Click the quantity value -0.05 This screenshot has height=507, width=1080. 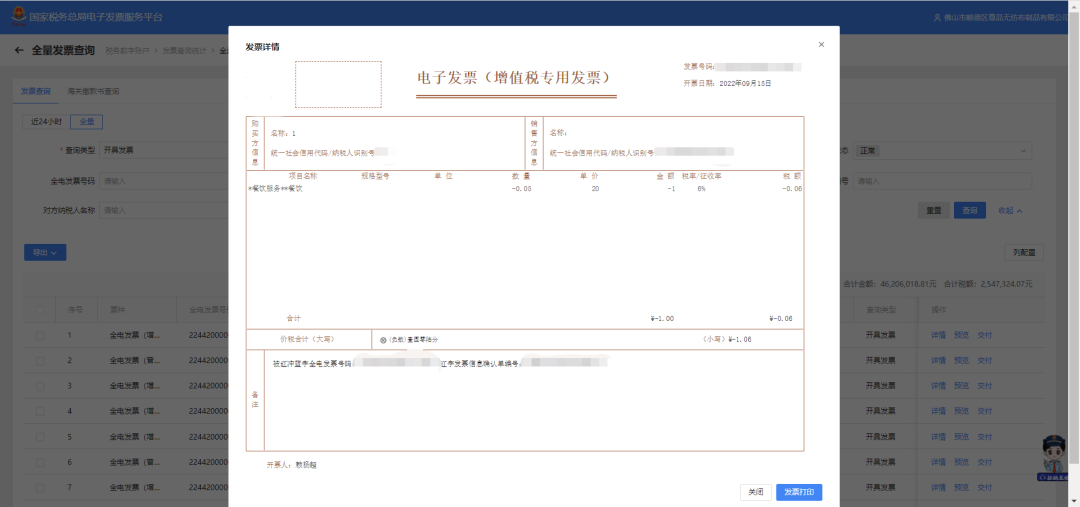[521, 189]
